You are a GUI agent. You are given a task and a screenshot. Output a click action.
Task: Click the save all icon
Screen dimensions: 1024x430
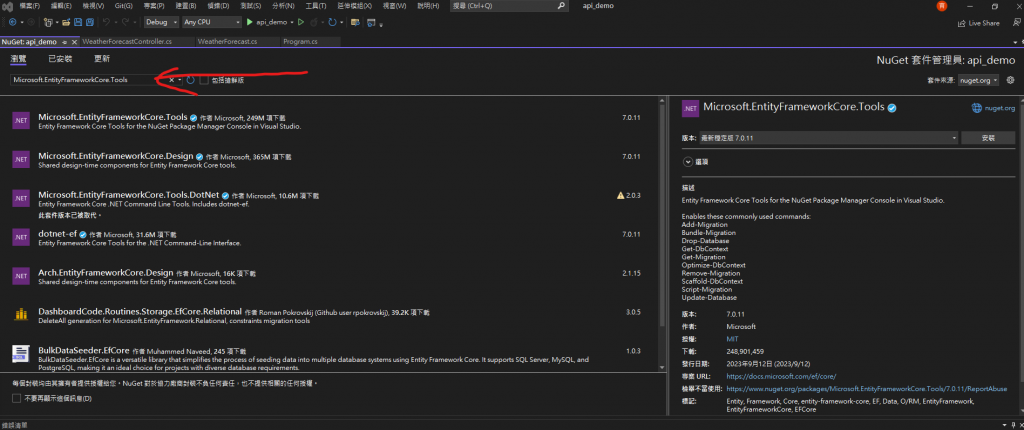point(89,22)
